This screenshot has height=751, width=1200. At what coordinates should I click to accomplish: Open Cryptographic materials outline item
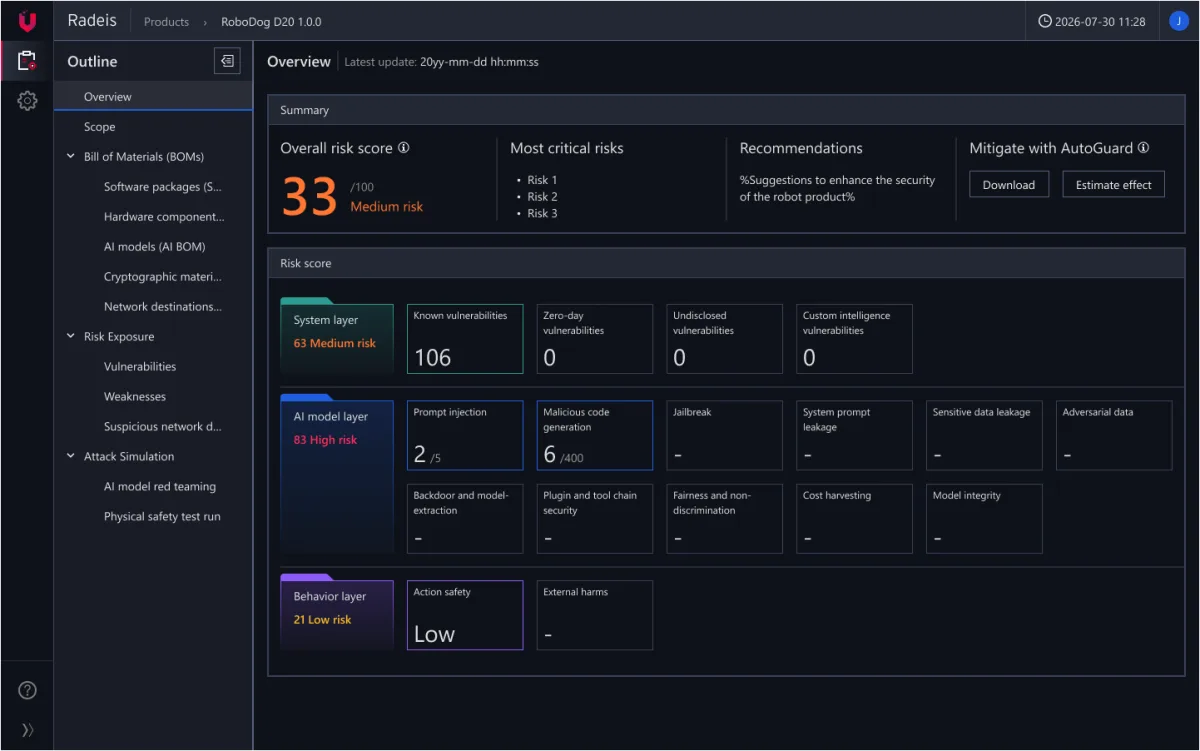153,277
